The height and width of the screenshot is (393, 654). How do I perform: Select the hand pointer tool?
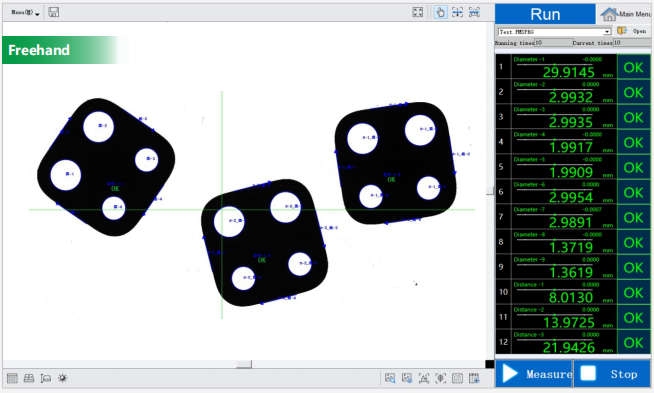[440, 12]
